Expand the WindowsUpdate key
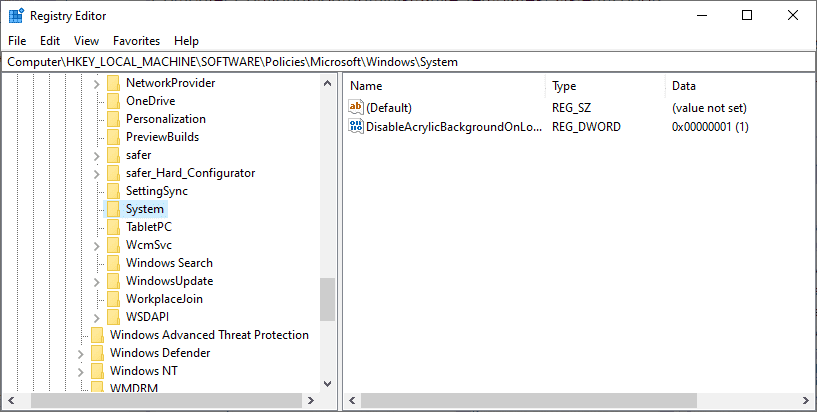Viewport: 817px width, 412px height. (x=97, y=281)
